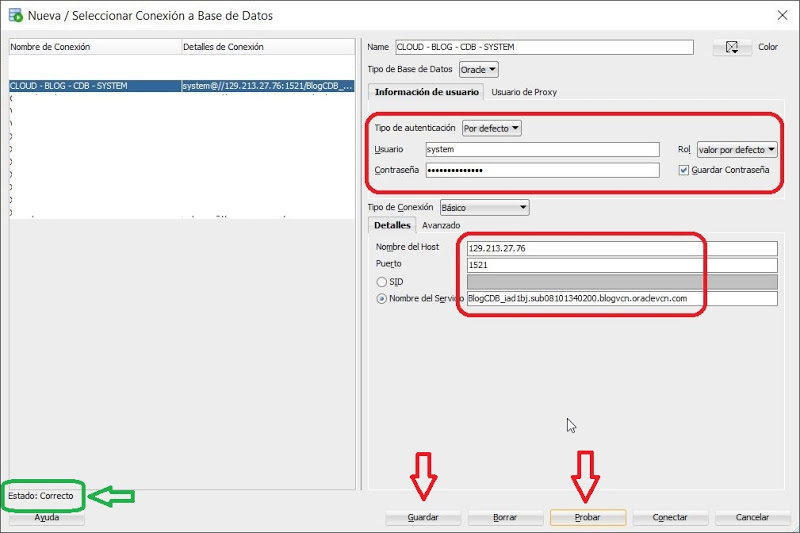Toggle the Guardar Contraseña checkbox
This screenshot has height=533, width=800.
click(684, 170)
